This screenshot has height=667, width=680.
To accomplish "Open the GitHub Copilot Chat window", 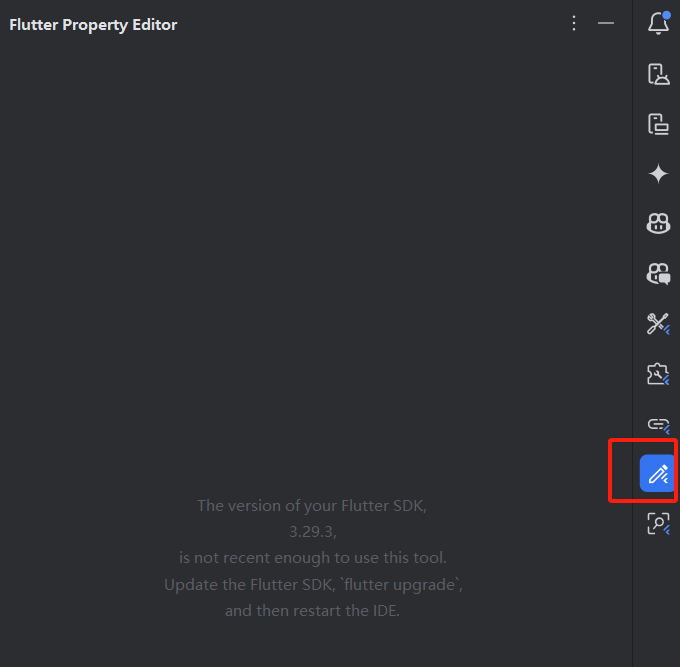I will point(658,274).
